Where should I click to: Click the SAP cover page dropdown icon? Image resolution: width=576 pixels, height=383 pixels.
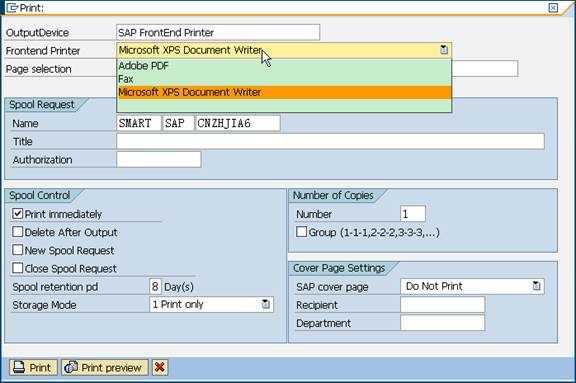click(x=536, y=286)
